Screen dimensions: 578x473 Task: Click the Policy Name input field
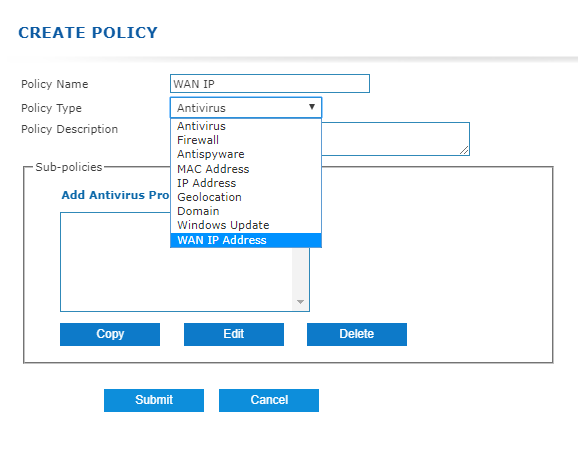(x=270, y=84)
